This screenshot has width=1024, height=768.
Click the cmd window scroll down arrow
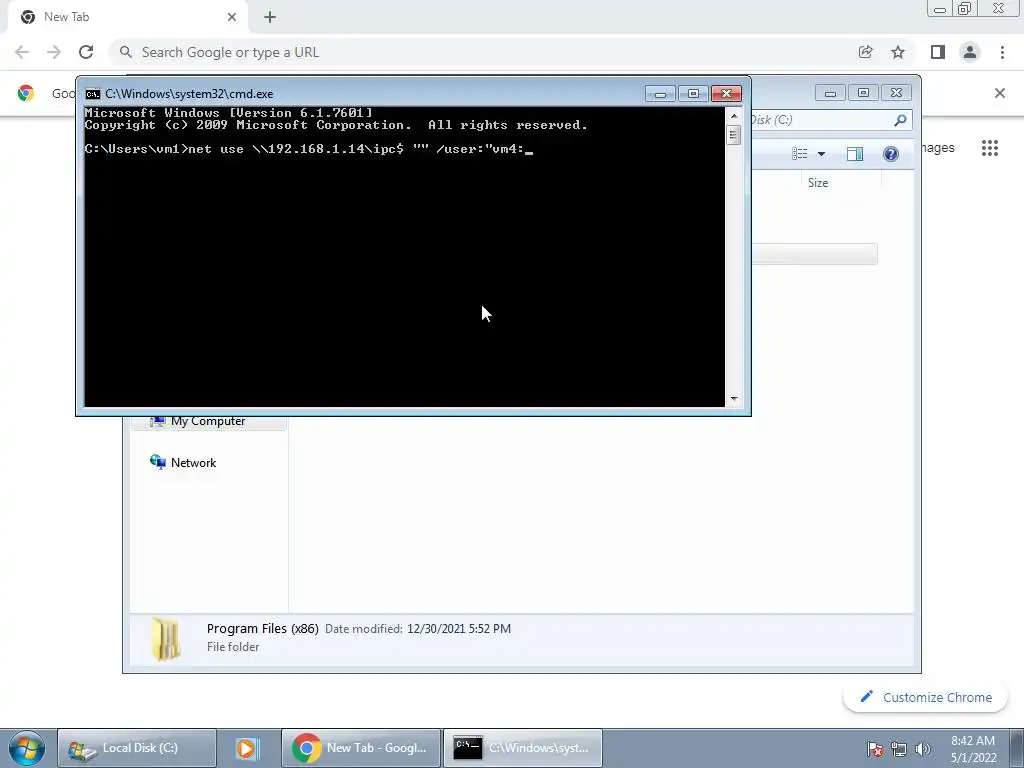[x=734, y=398]
